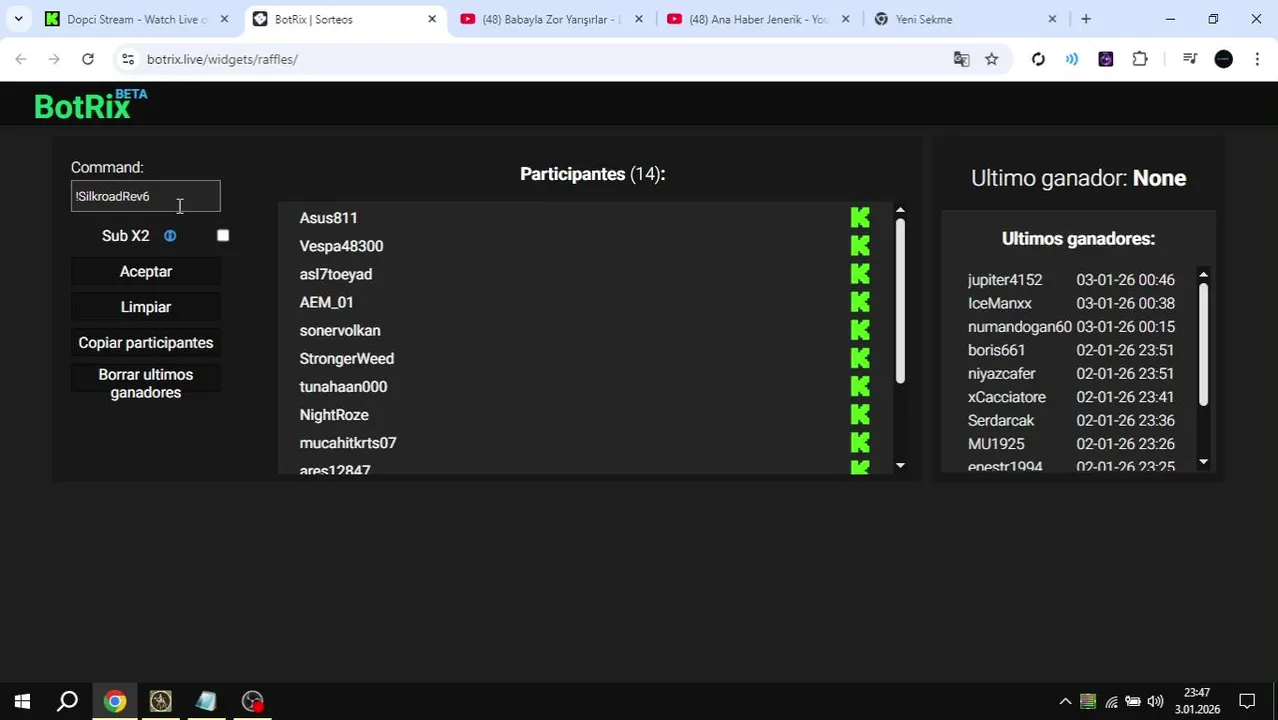This screenshot has height=720, width=1278.
Task: Open the Chrome profile avatar
Action: 1223,59
